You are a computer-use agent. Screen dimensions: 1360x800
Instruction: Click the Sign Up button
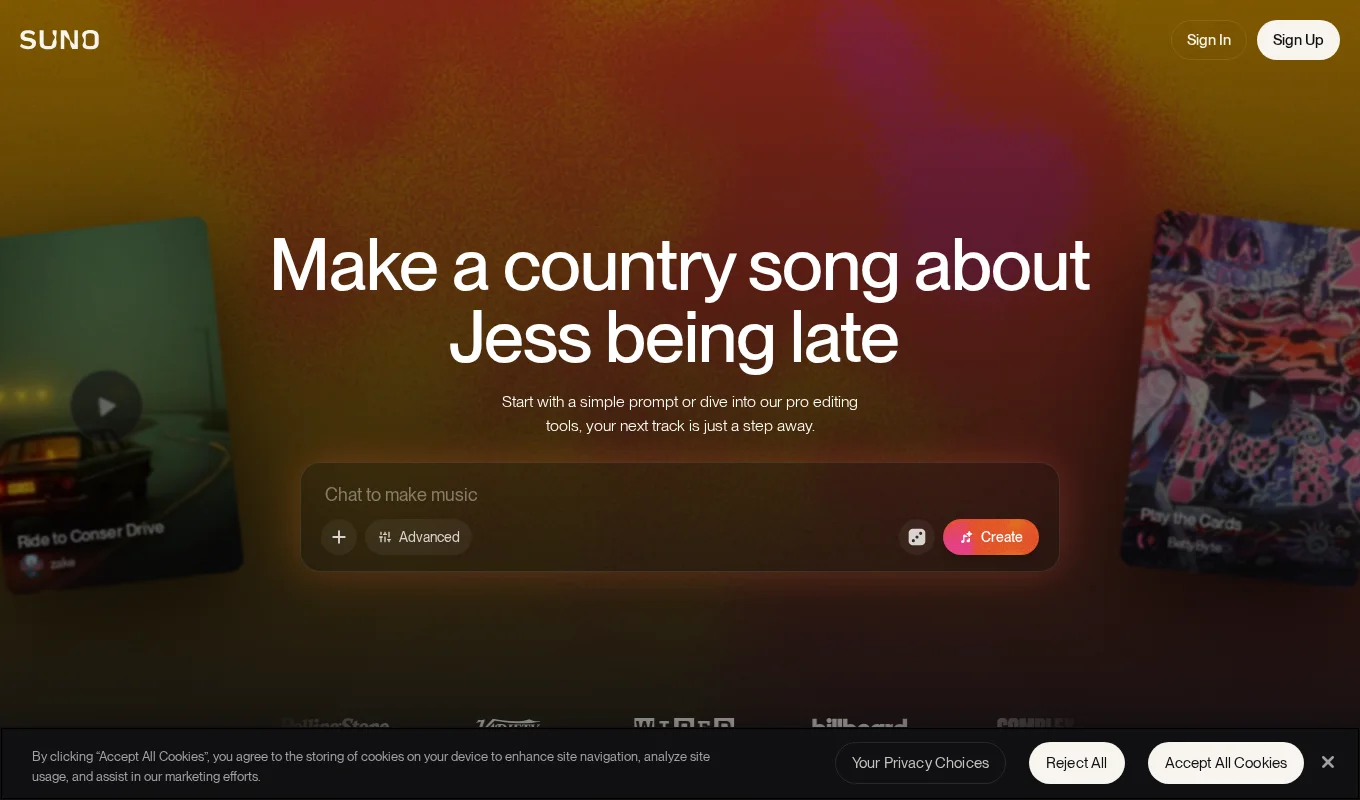point(1298,40)
